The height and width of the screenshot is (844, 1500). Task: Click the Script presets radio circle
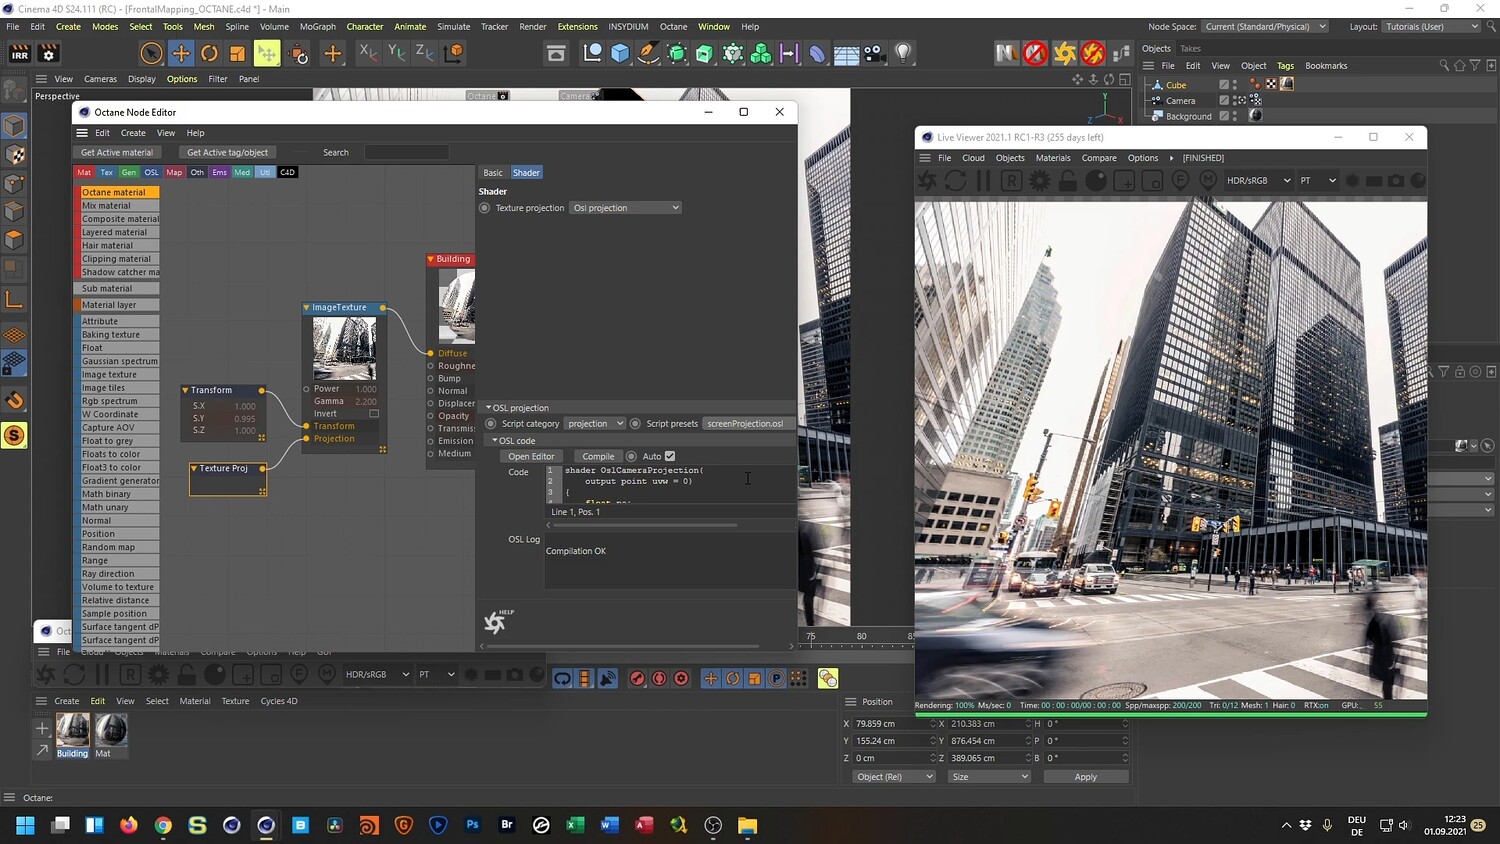point(635,424)
